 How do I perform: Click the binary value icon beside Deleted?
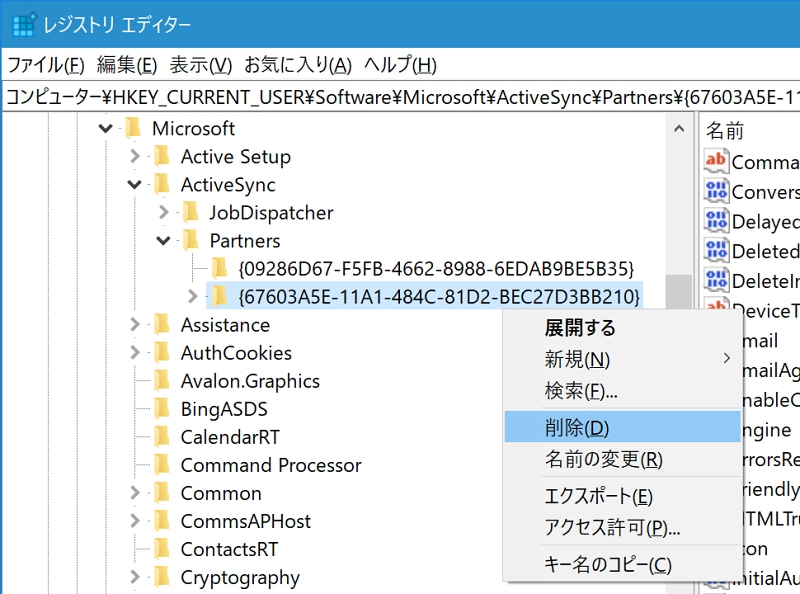click(716, 250)
